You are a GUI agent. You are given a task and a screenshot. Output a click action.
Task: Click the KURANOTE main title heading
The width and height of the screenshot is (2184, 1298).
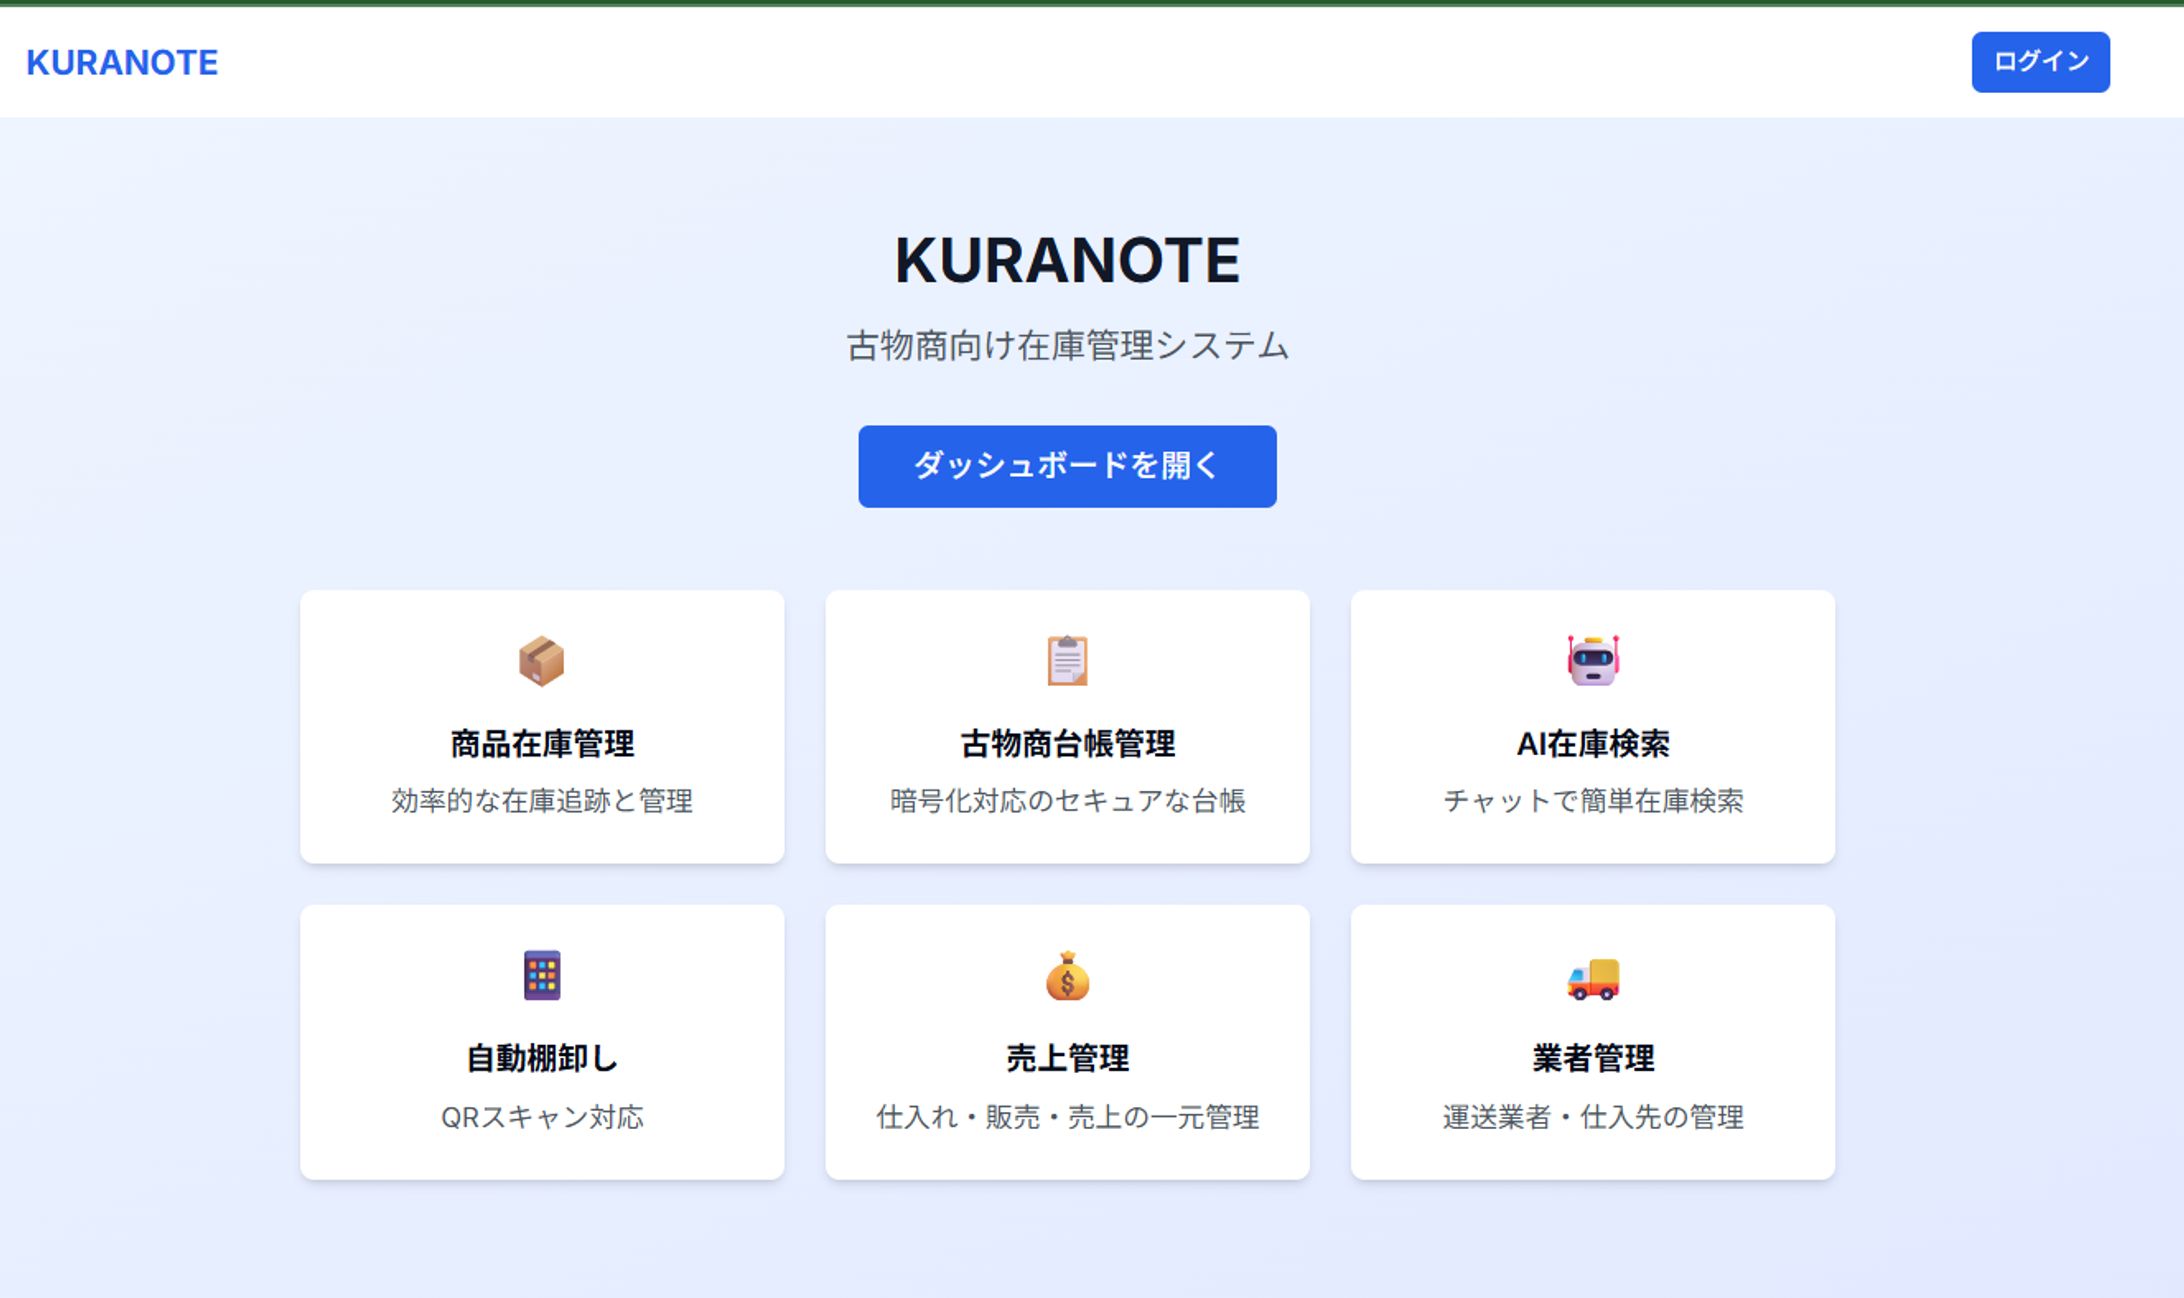tap(1066, 261)
